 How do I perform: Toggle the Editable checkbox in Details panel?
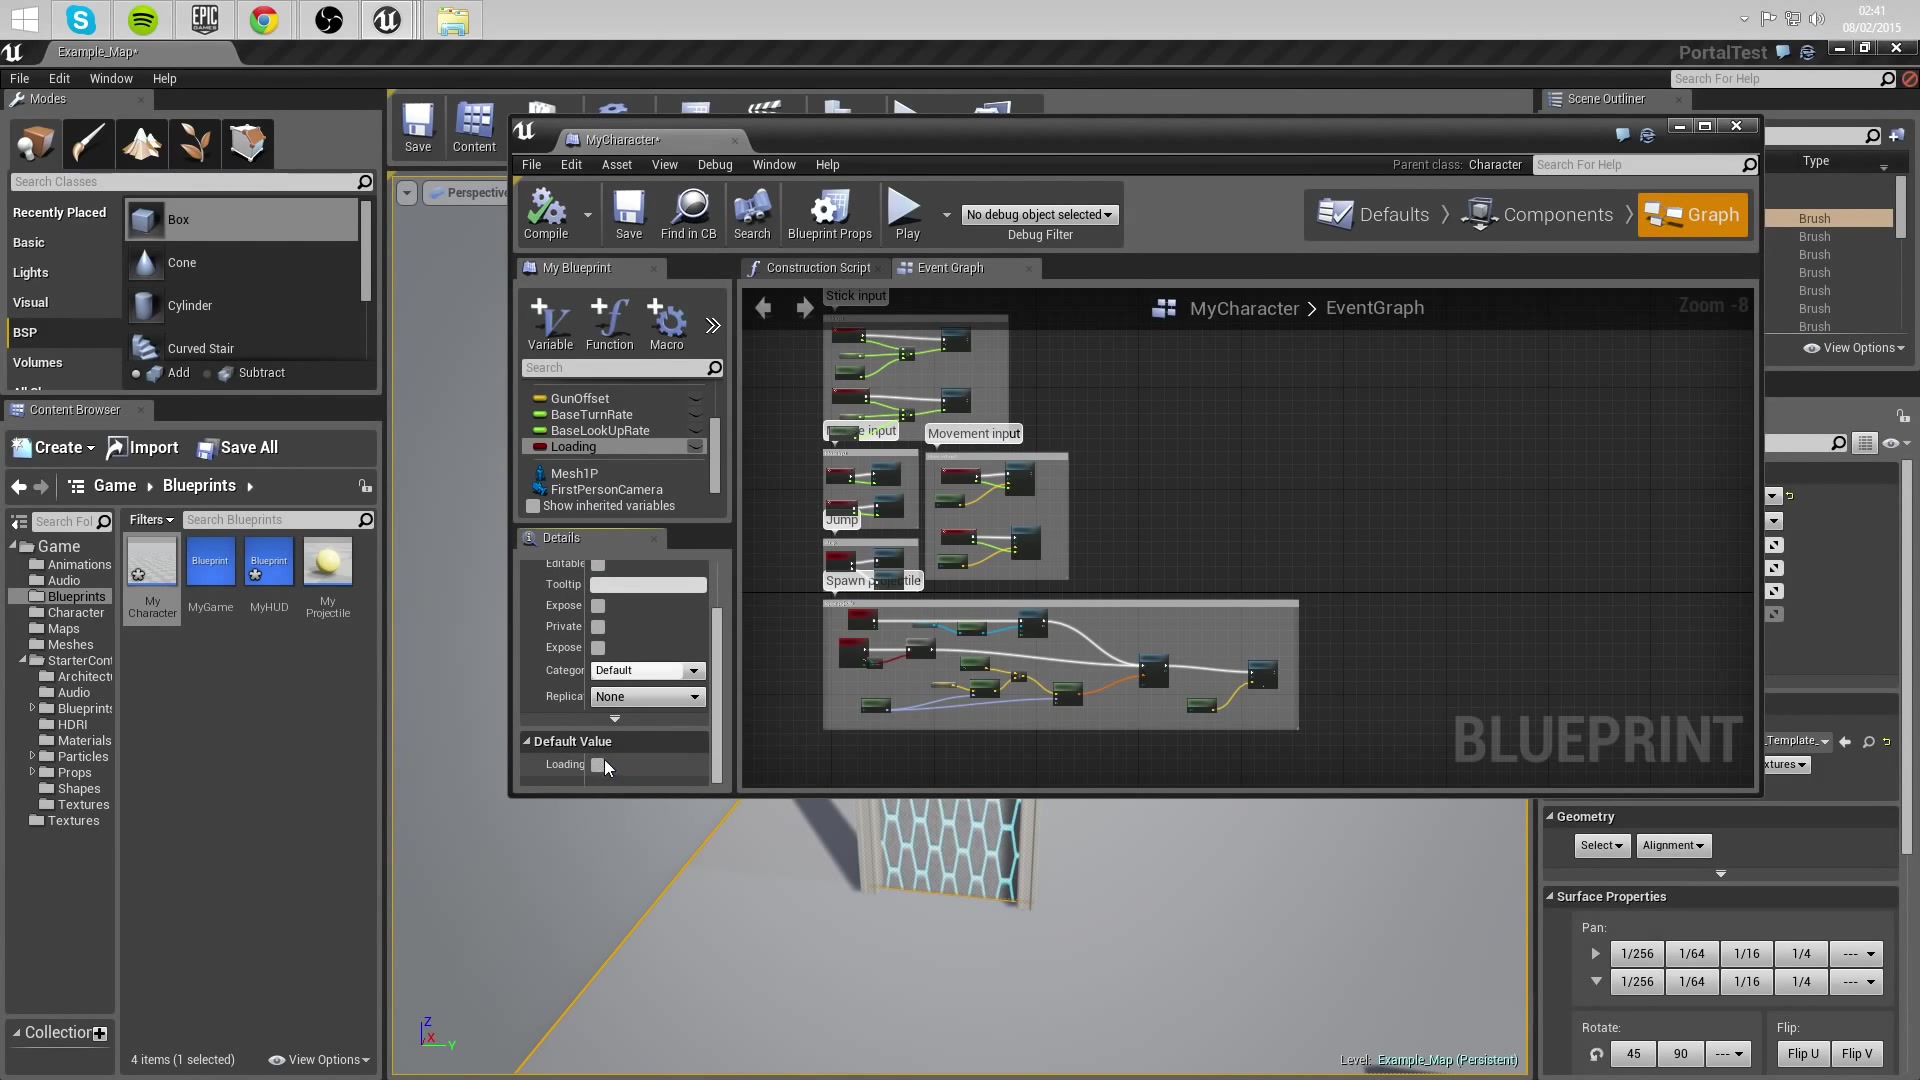tap(597, 563)
